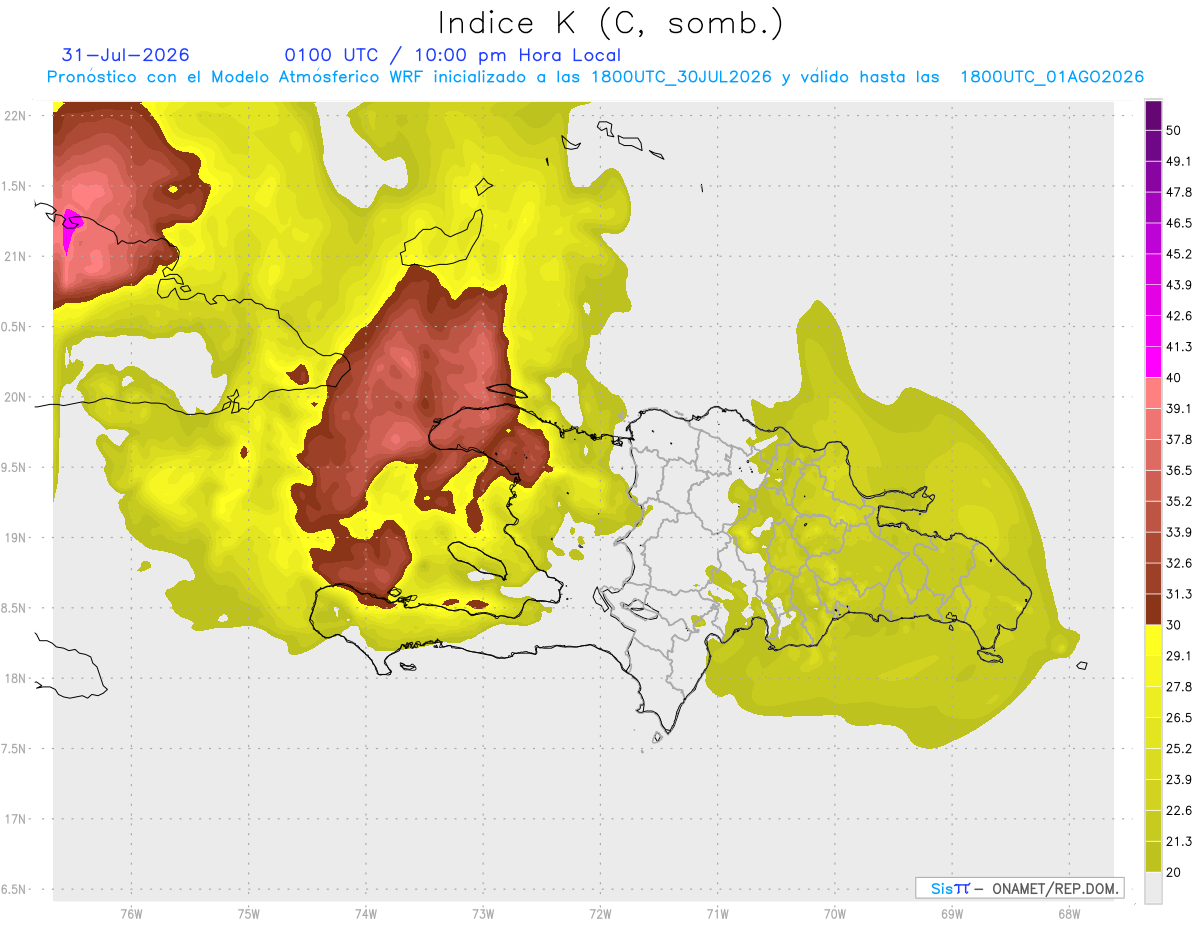Click the colorbar label '39.1'

(1179, 408)
